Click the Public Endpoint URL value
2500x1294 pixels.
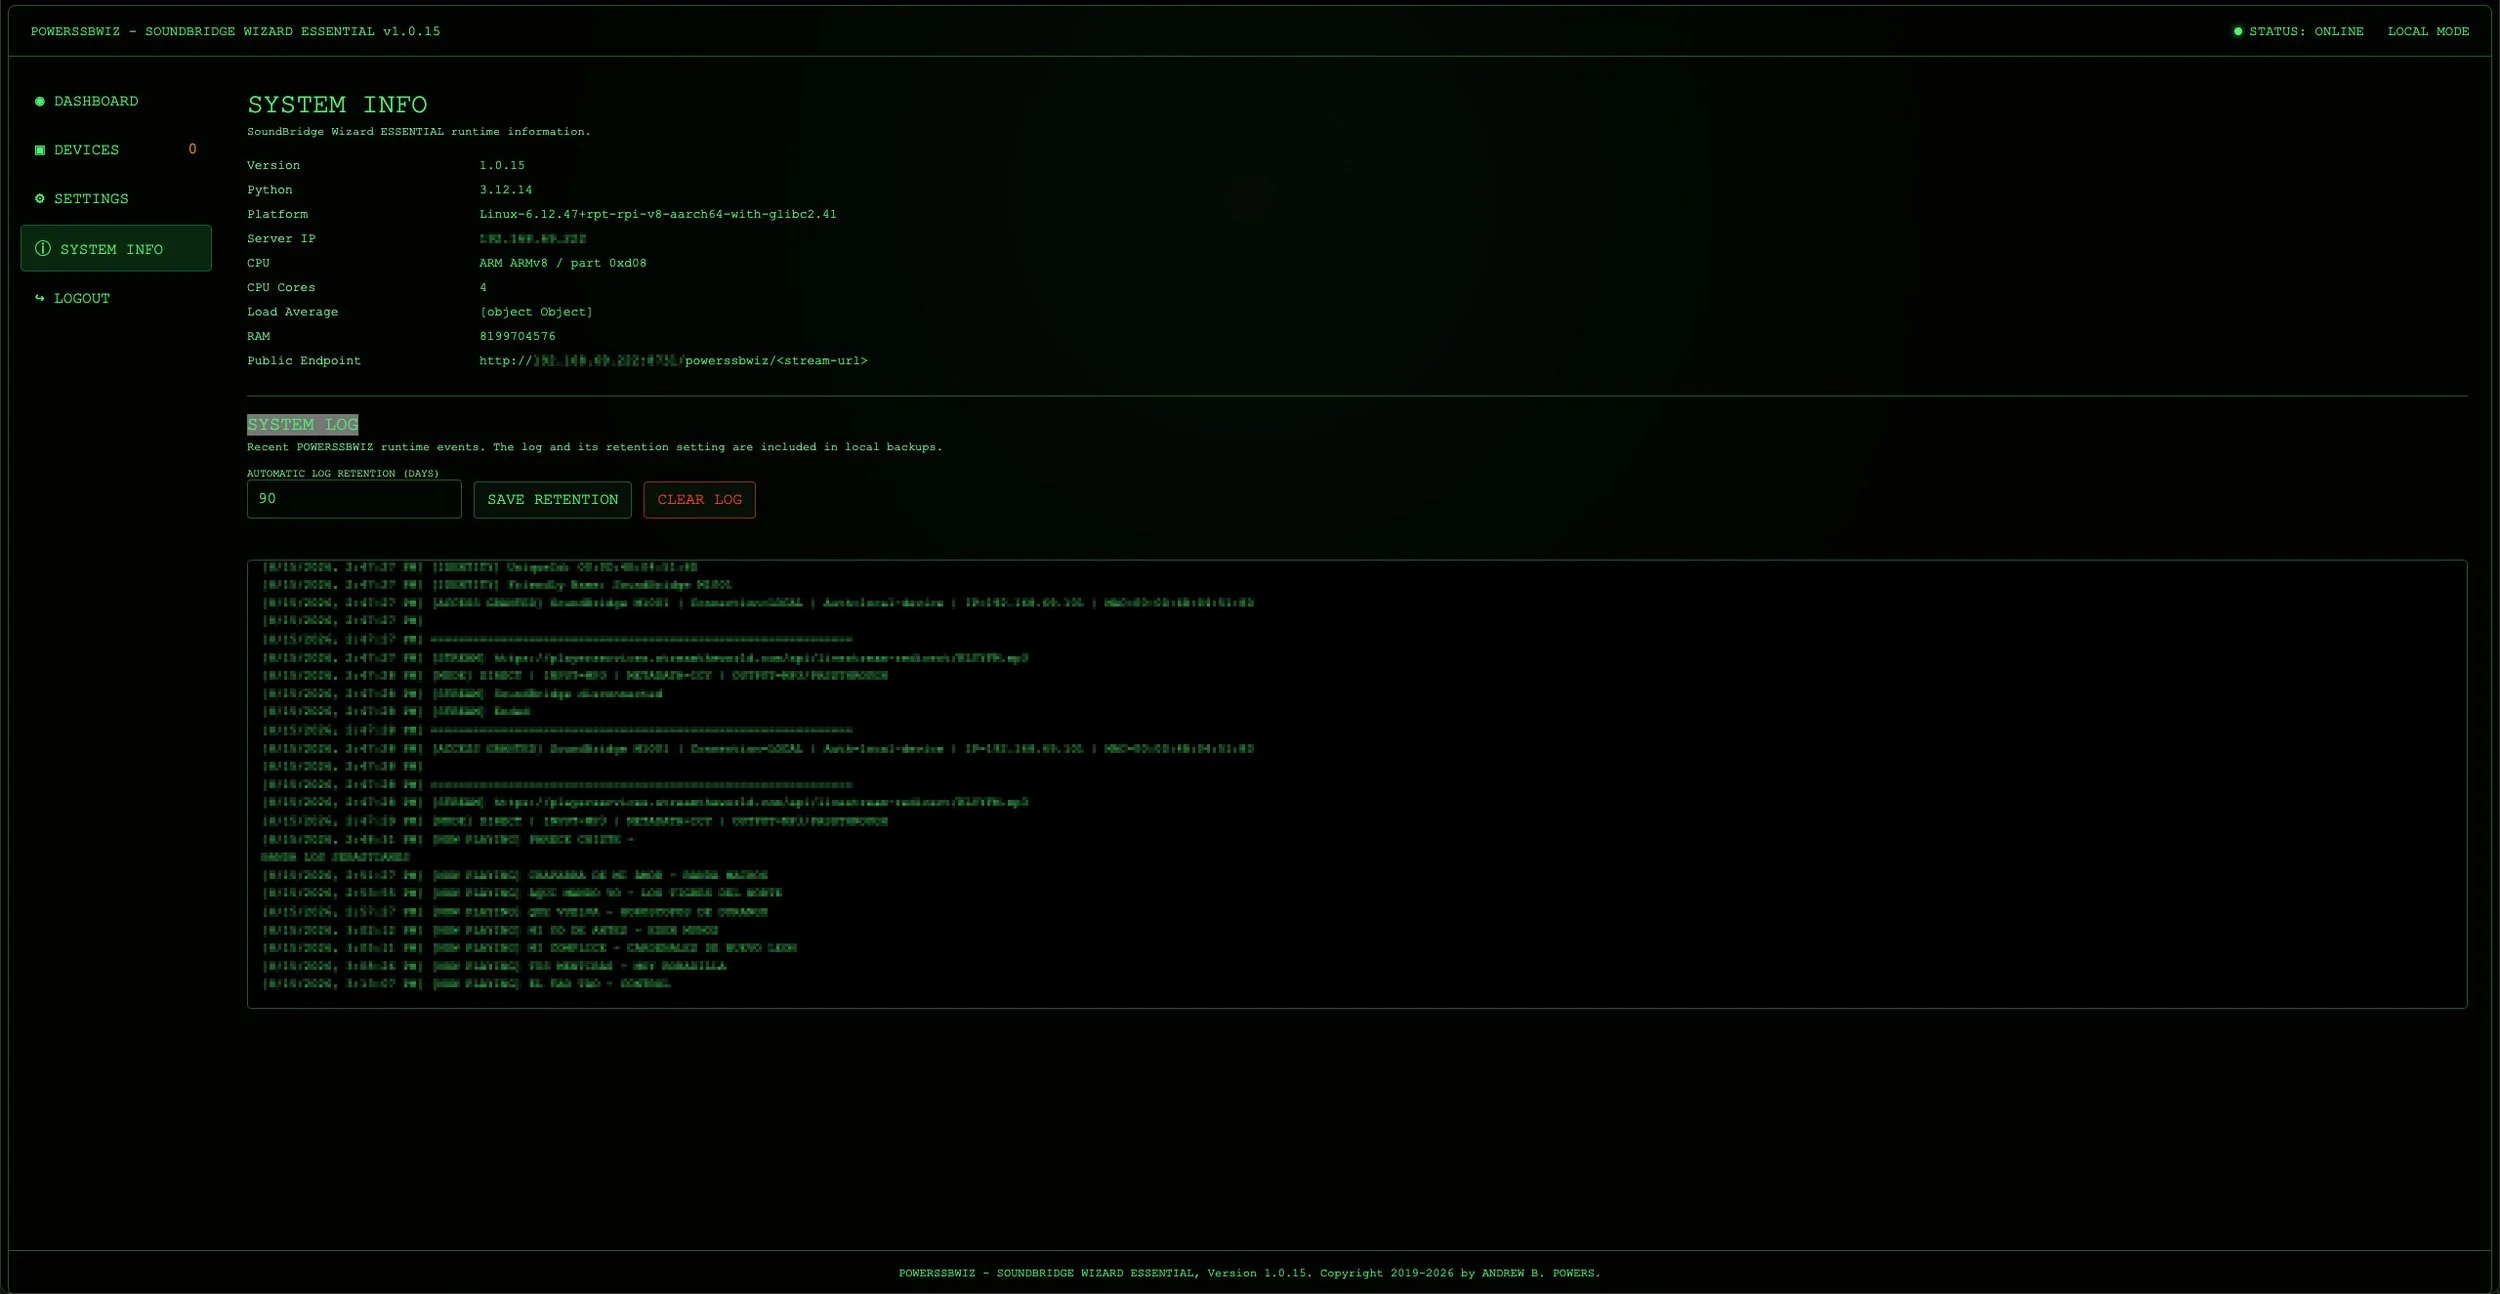pos(673,360)
